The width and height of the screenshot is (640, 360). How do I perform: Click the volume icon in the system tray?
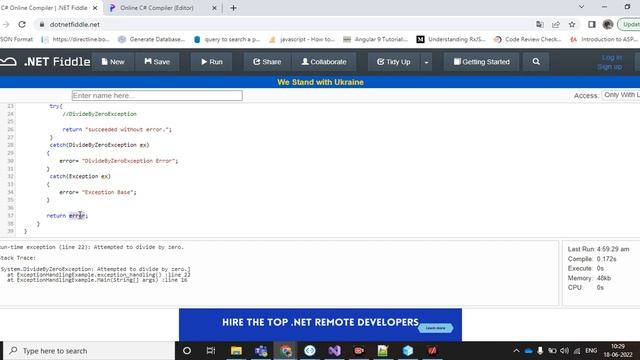pos(564,351)
